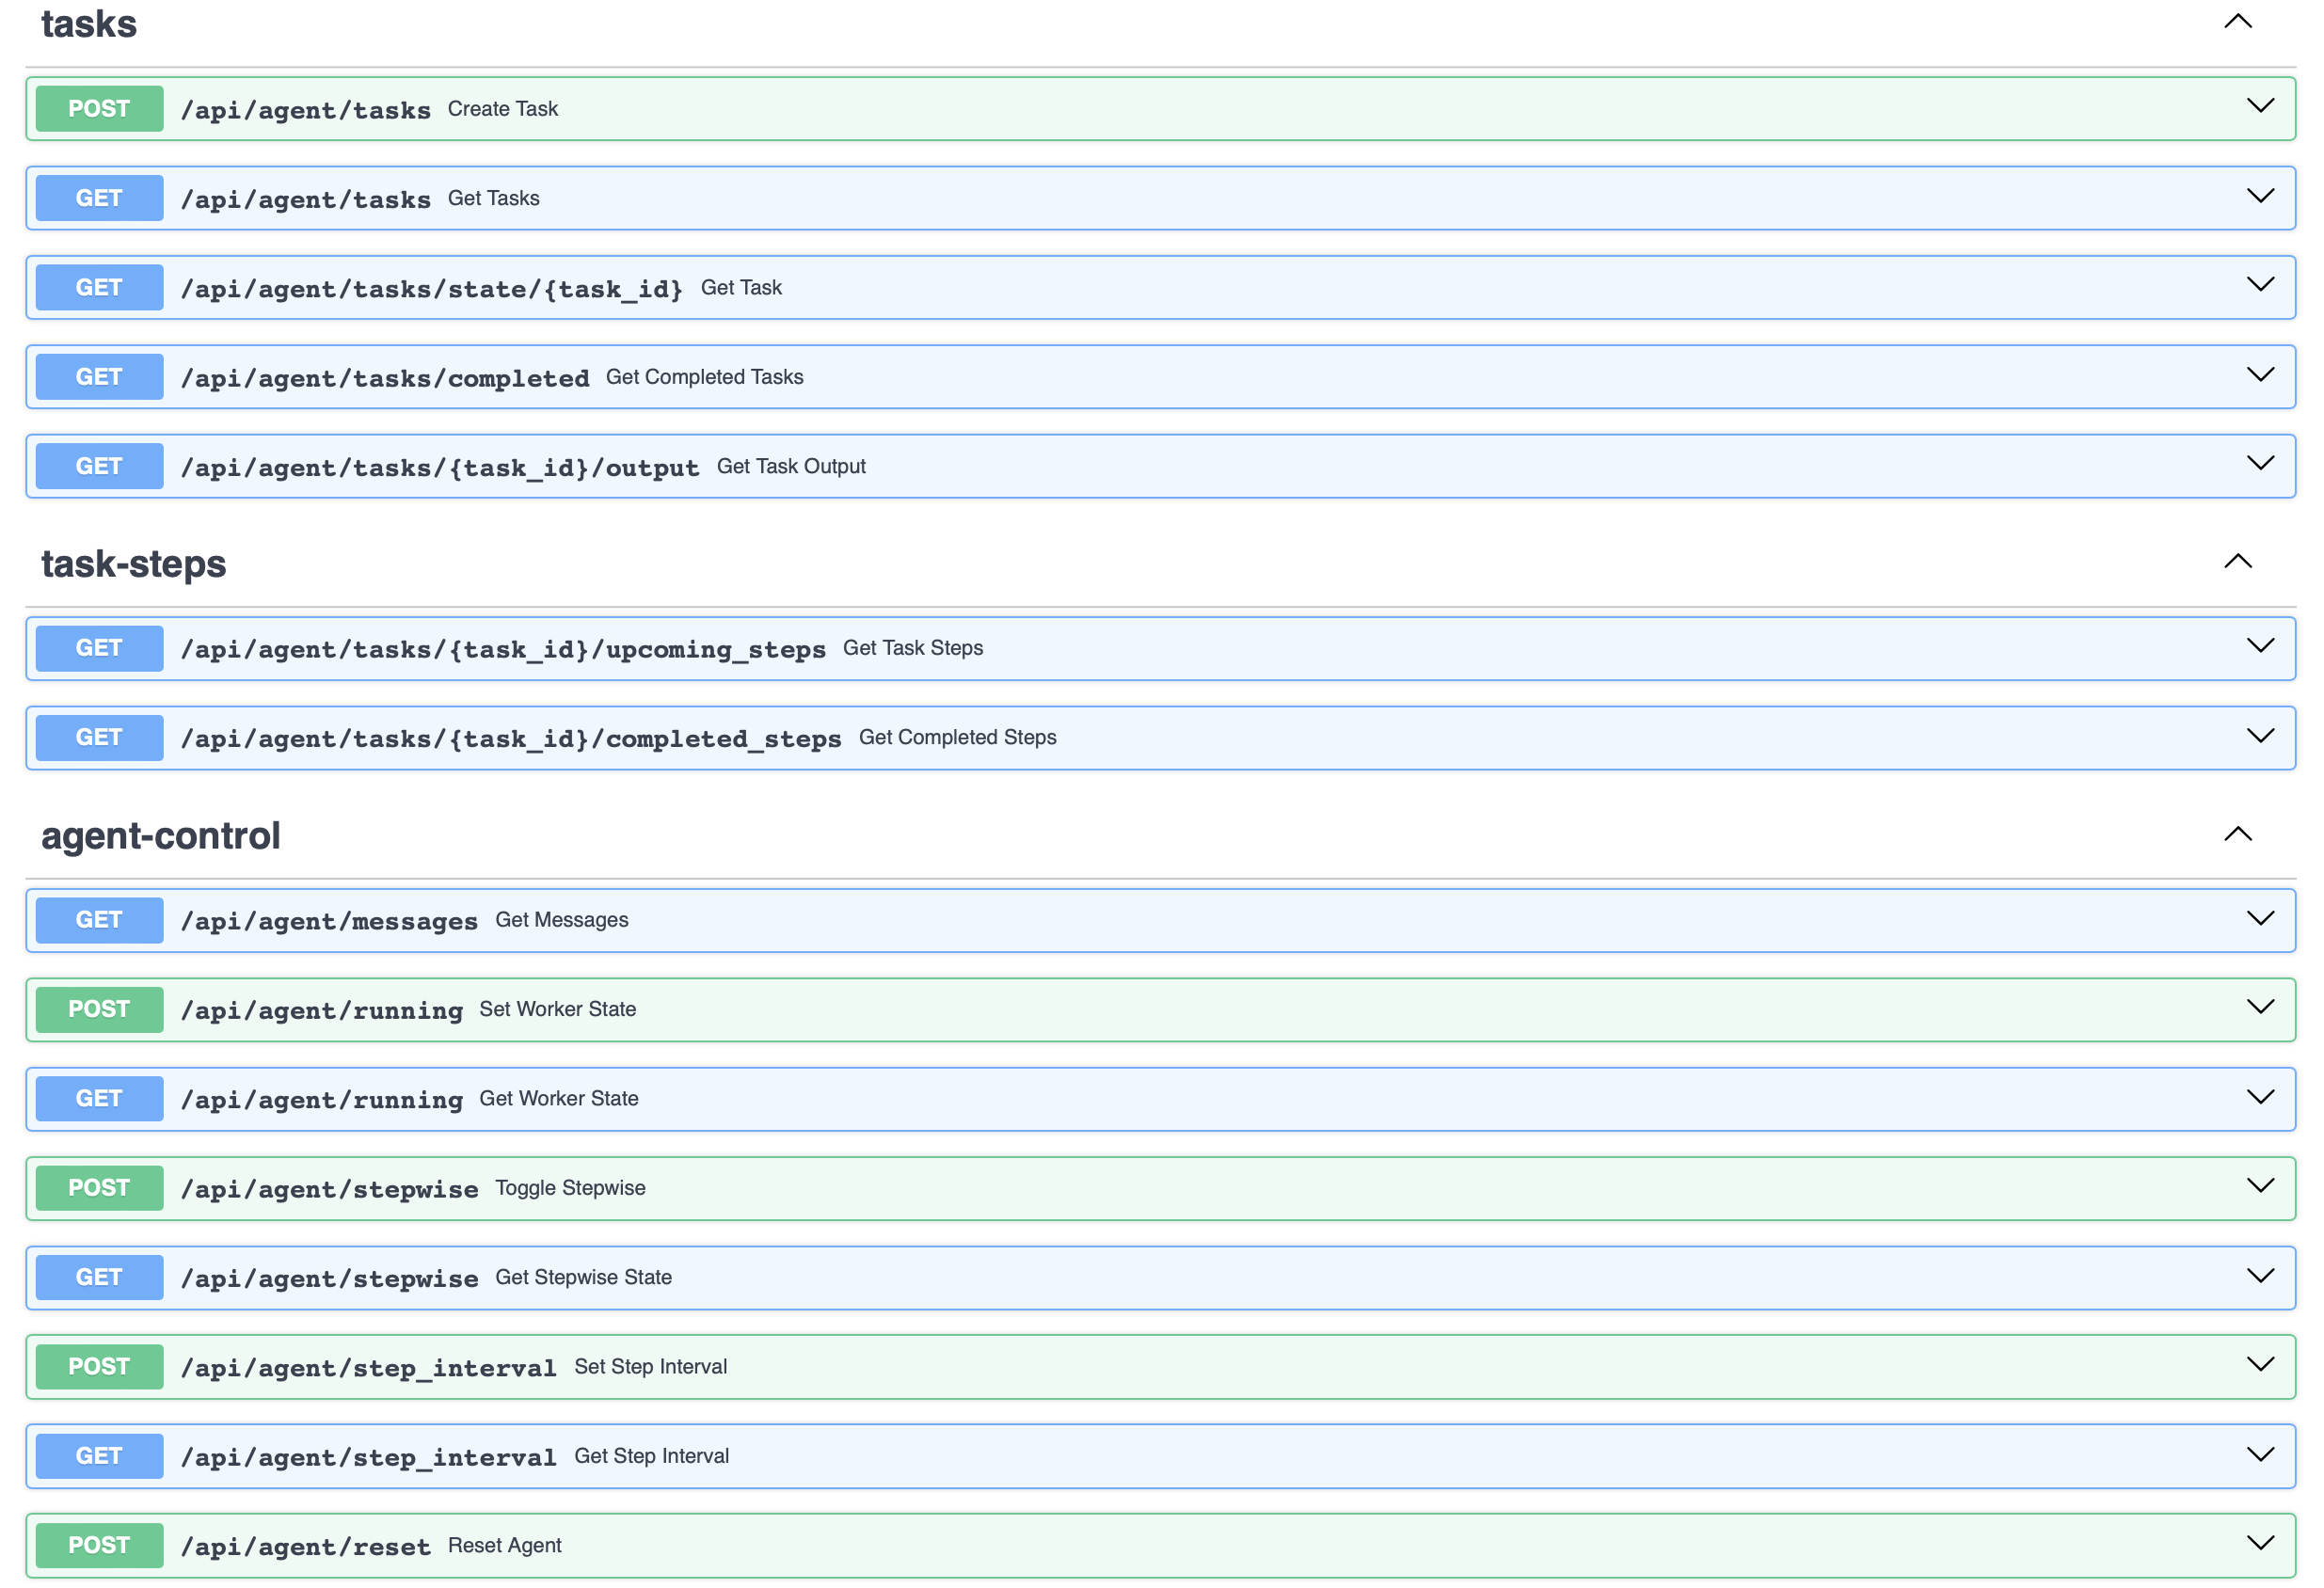Image resolution: width=2324 pixels, height=1588 pixels.
Task: Open /api/agent/messages endpoint path
Action: click(x=329, y=921)
